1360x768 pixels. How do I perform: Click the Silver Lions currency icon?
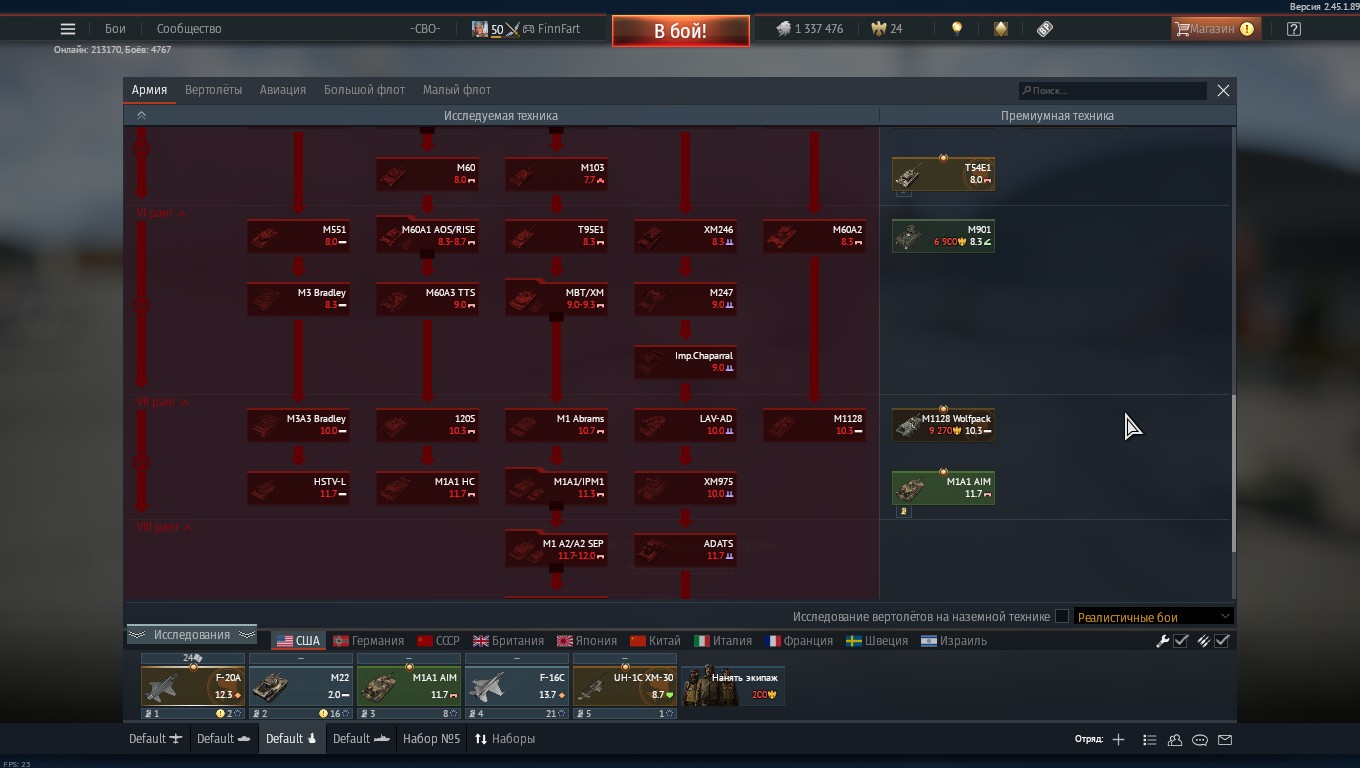pyautogui.click(x=783, y=29)
